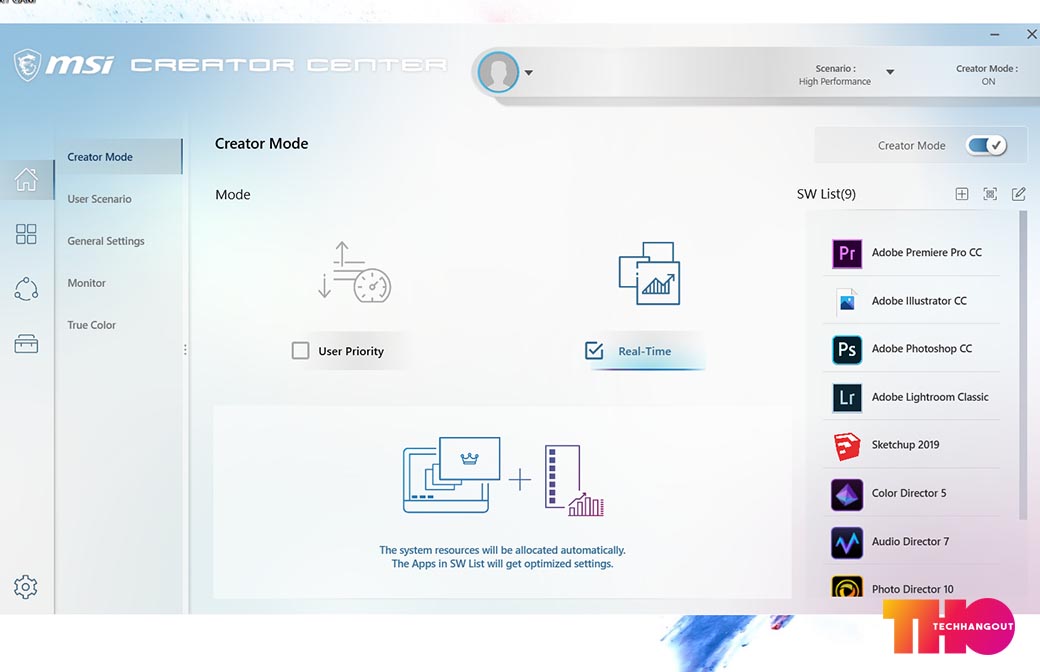Edit the SW List with pencil icon
The height and width of the screenshot is (672, 1040).
click(1019, 194)
